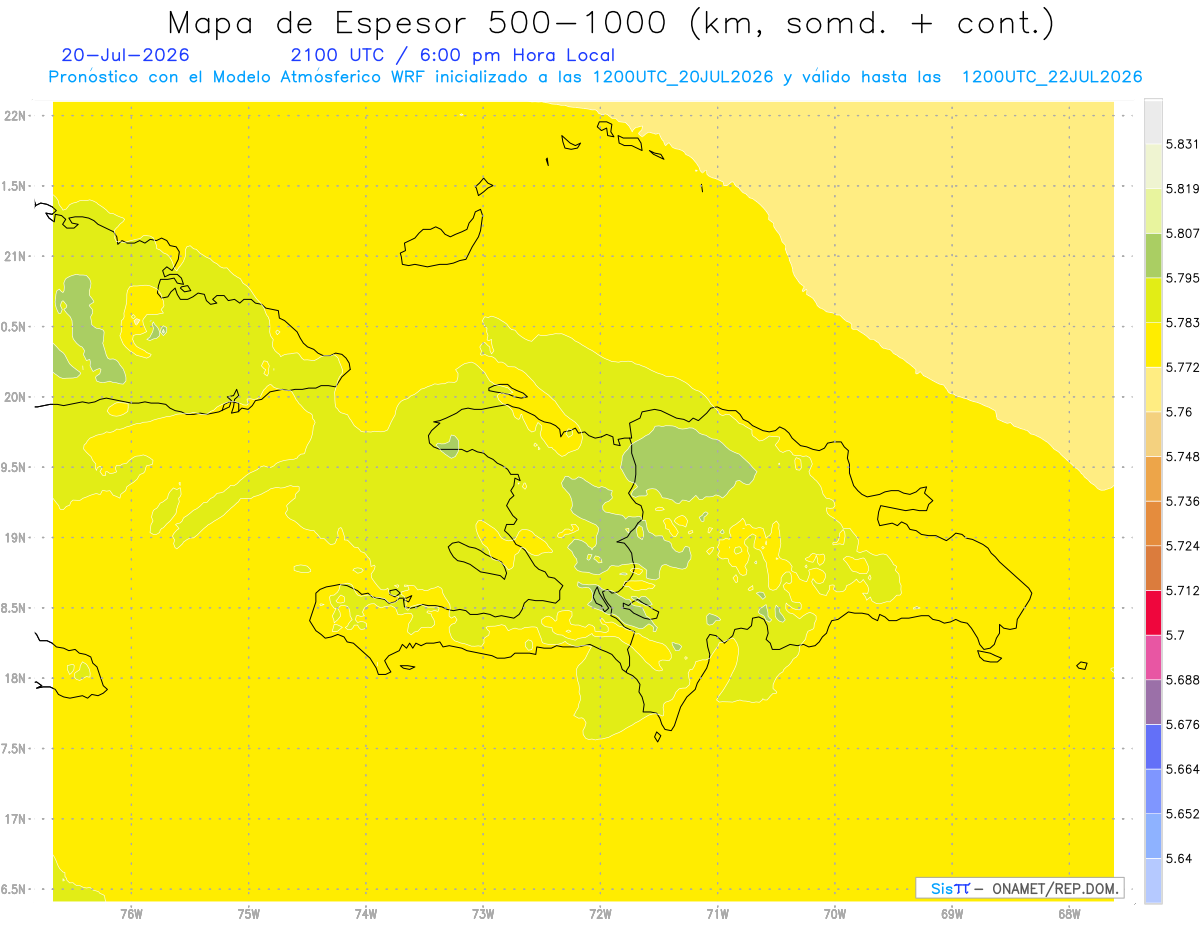The width and height of the screenshot is (1200, 927).
Task: Select the bright yellow legend swatch below 5.783
Action: pyautogui.click(x=1153, y=344)
